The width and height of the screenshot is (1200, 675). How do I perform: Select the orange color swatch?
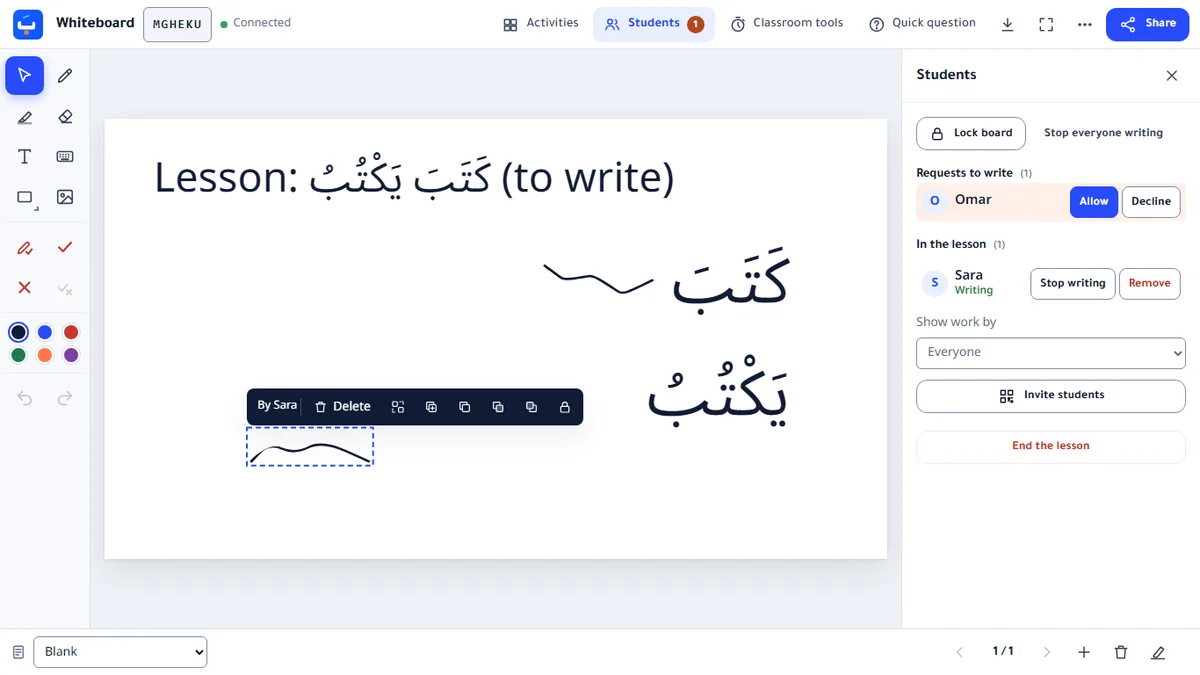[45, 356]
